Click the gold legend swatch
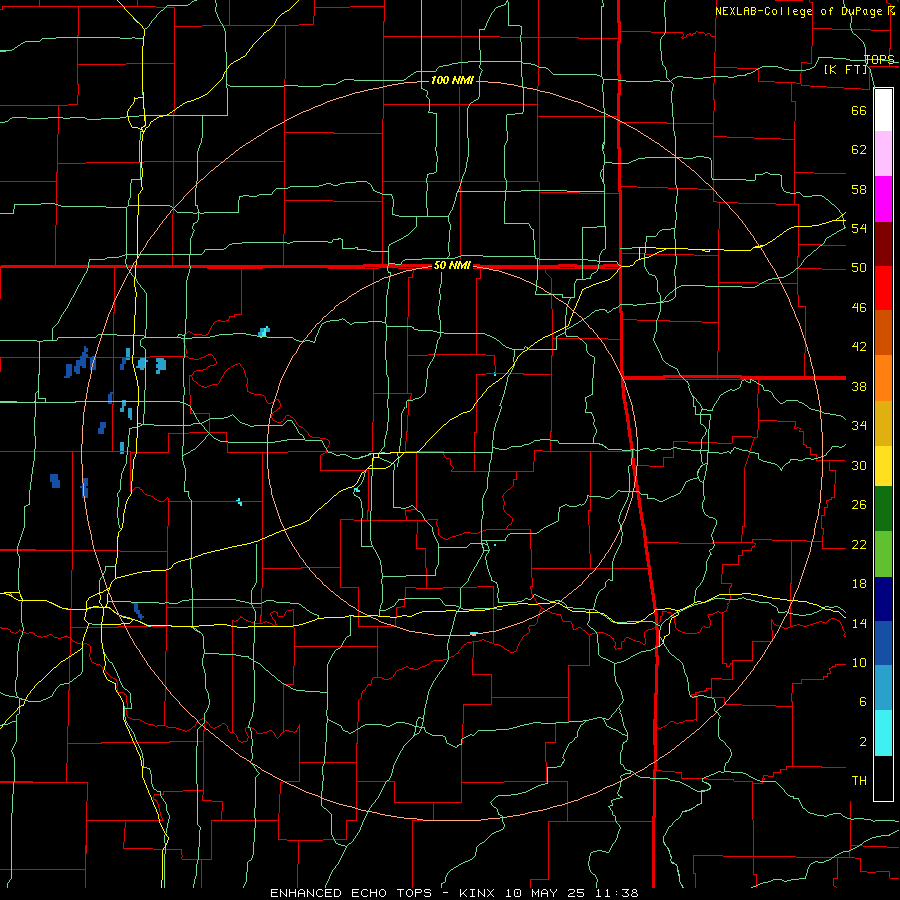The image size is (900, 900). [x=883, y=424]
